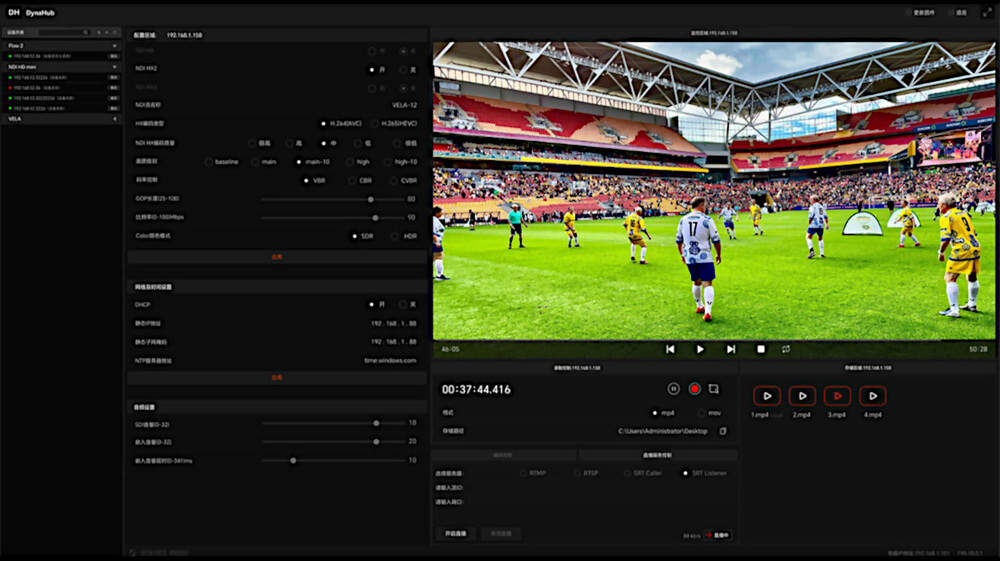Screen dimensions: 1000x561
Task: Turn NDI HX2 on
Action: pos(372,69)
